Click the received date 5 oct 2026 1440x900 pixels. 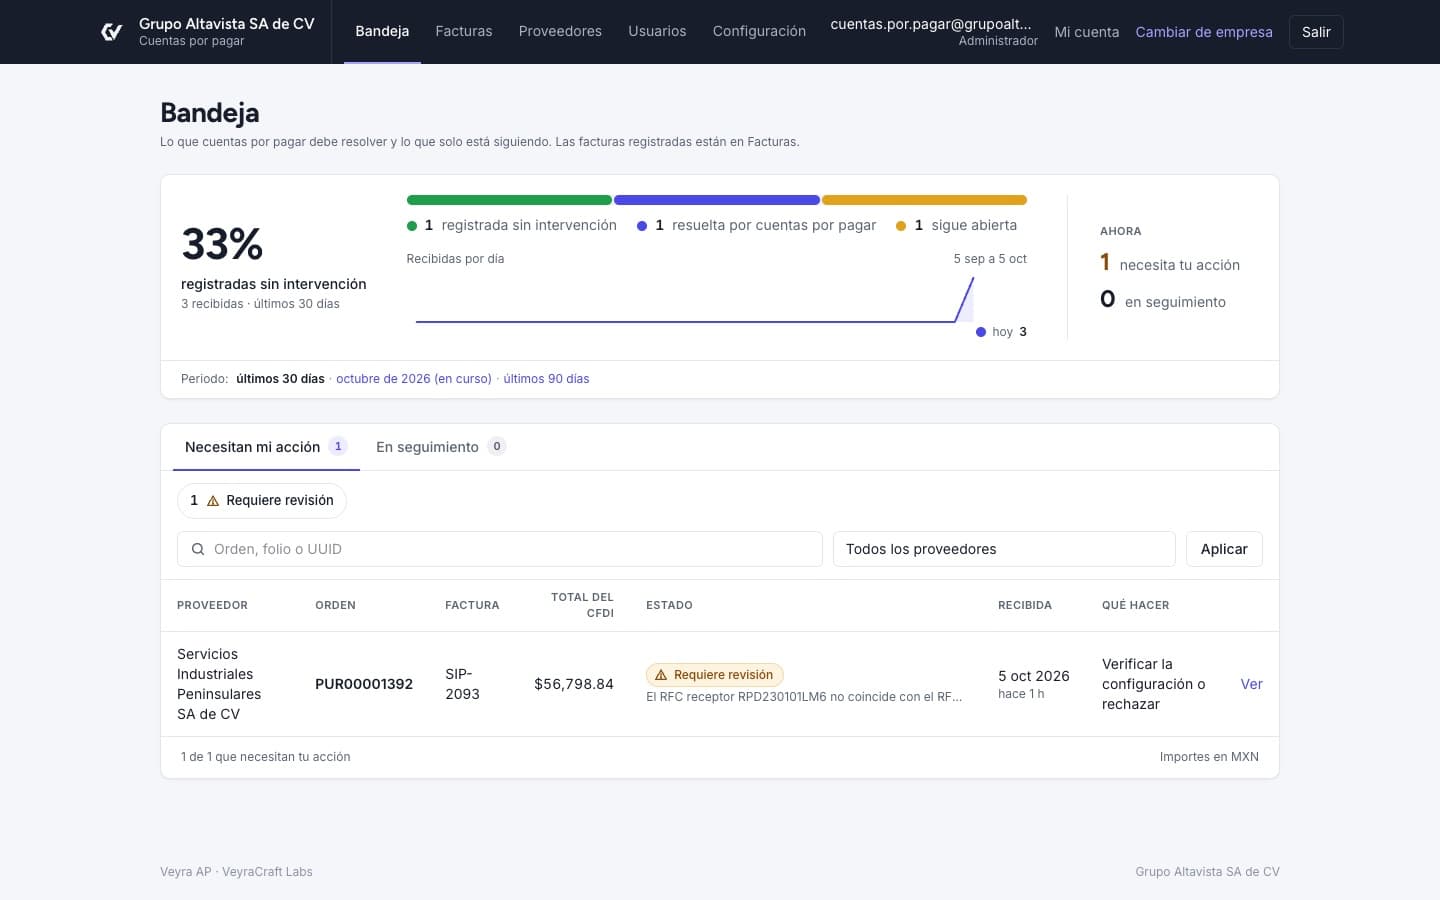click(1034, 676)
